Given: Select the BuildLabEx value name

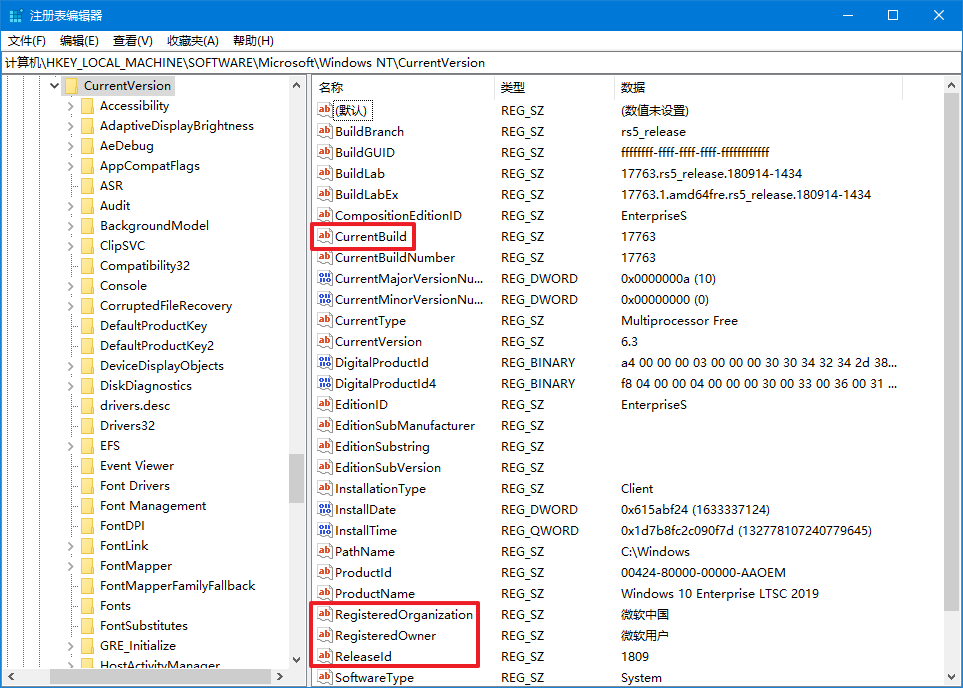Looking at the screenshot, I should tap(367, 195).
